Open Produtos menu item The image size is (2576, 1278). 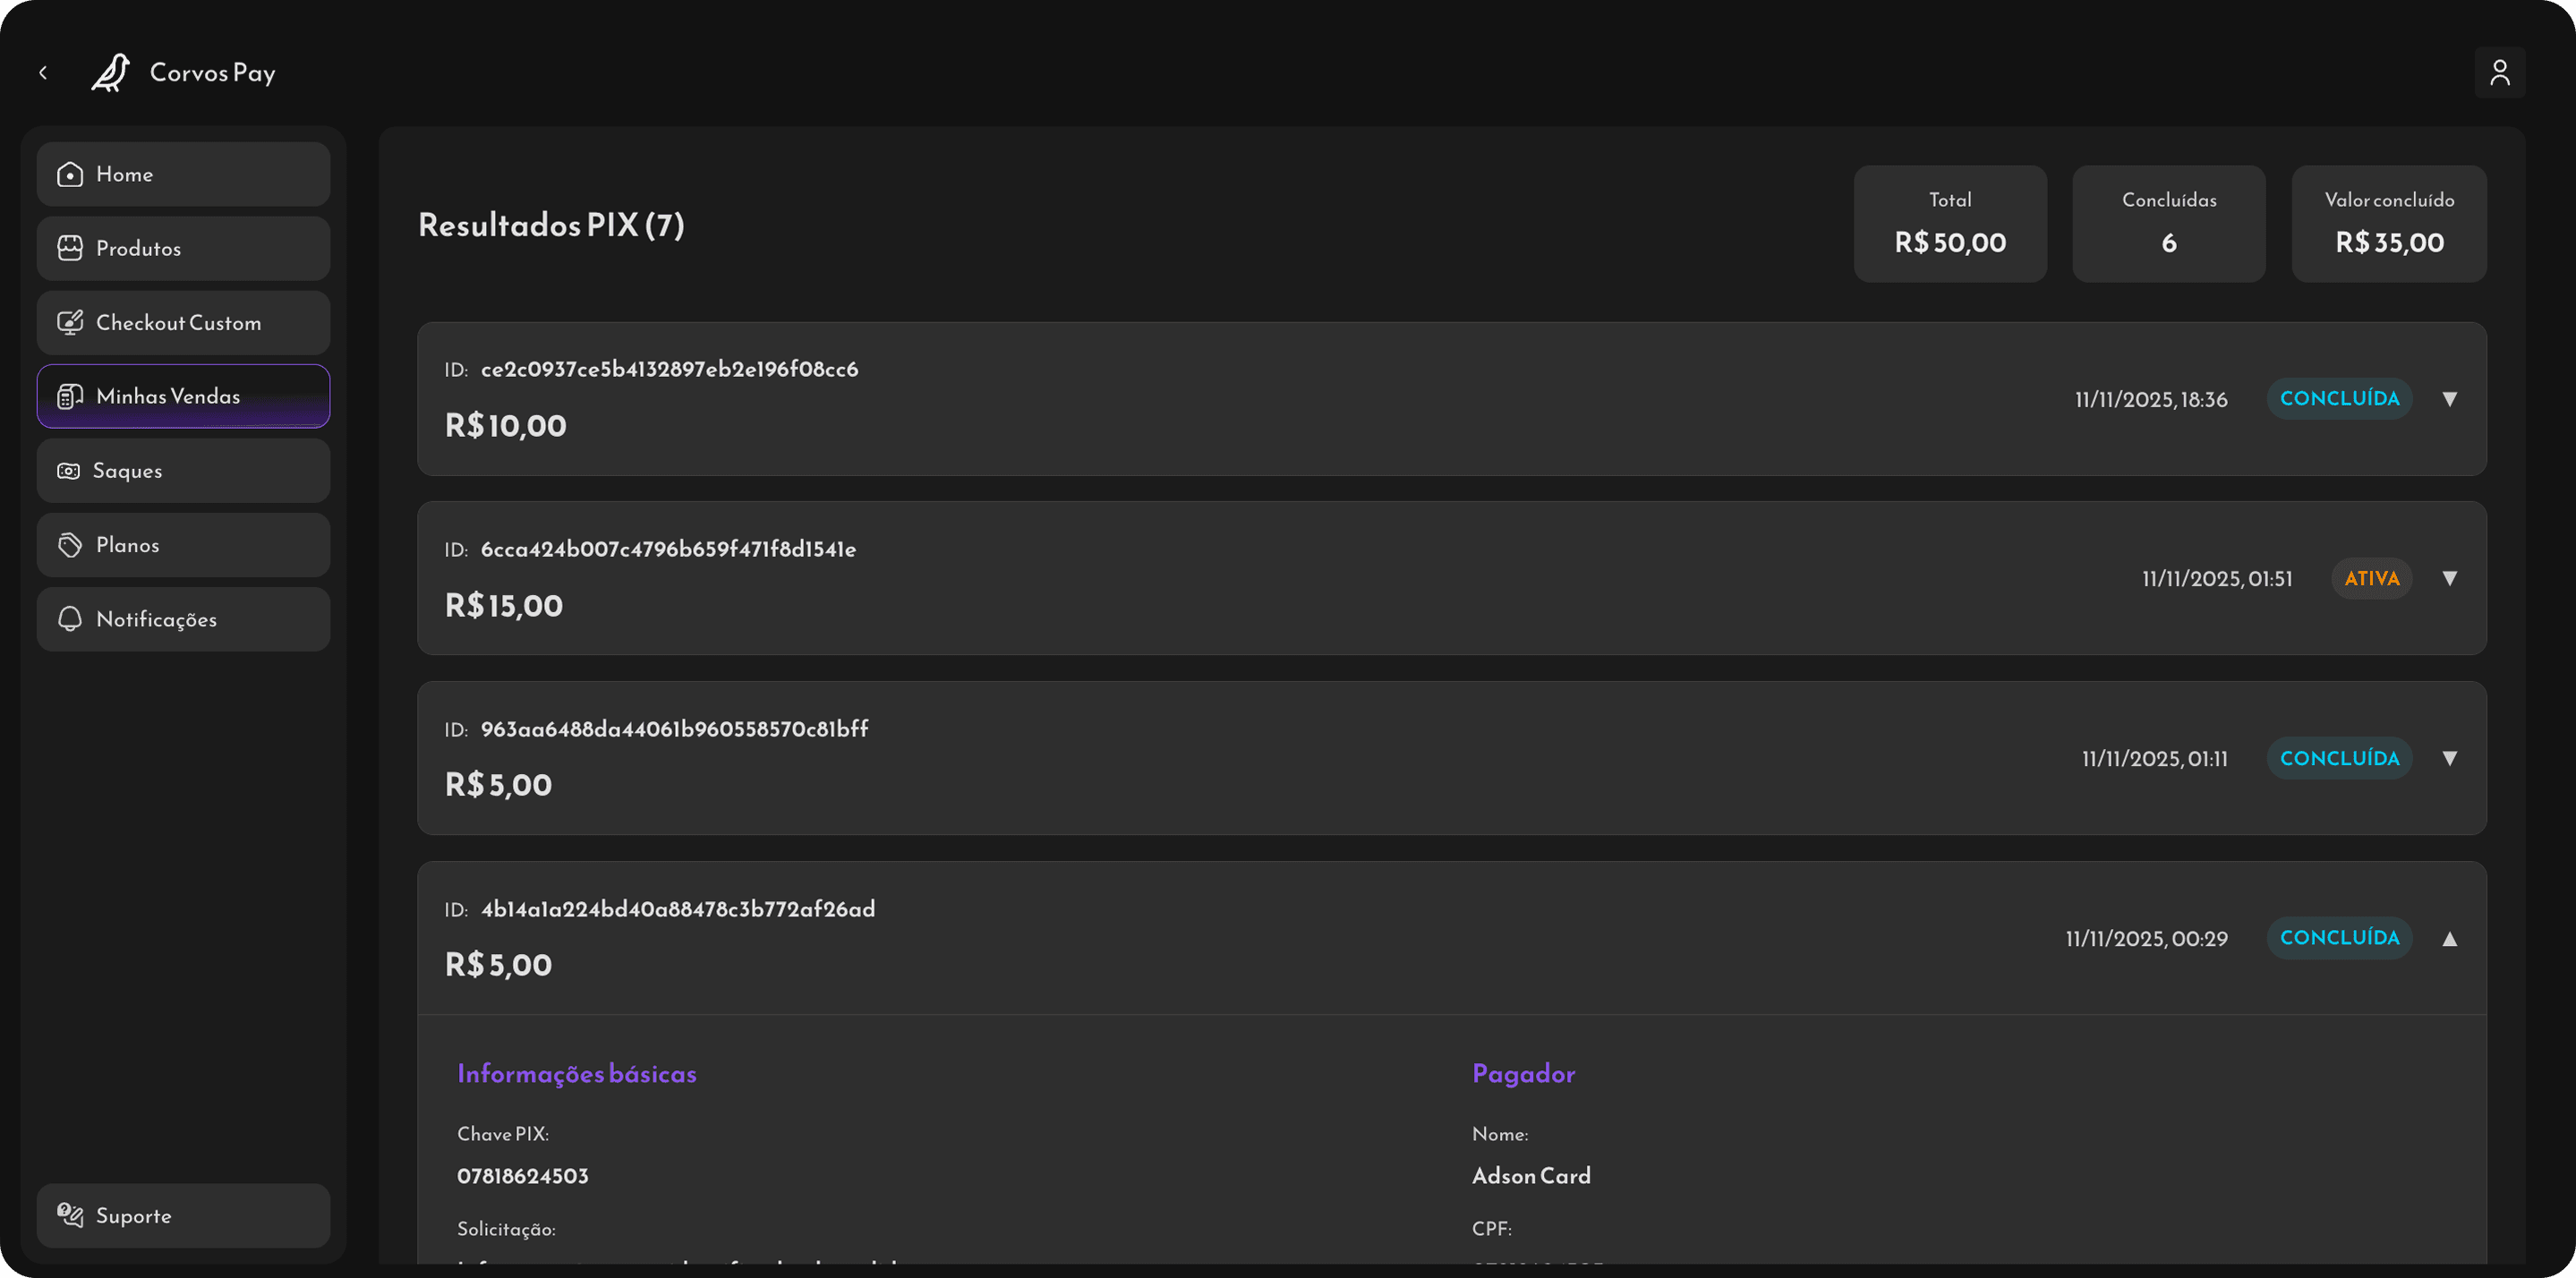point(183,249)
